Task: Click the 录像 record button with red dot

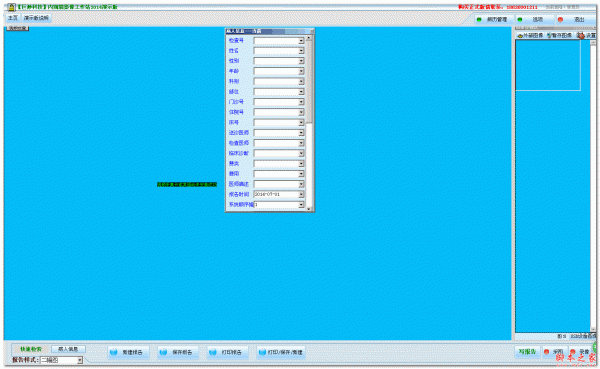Action: (580, 352)
